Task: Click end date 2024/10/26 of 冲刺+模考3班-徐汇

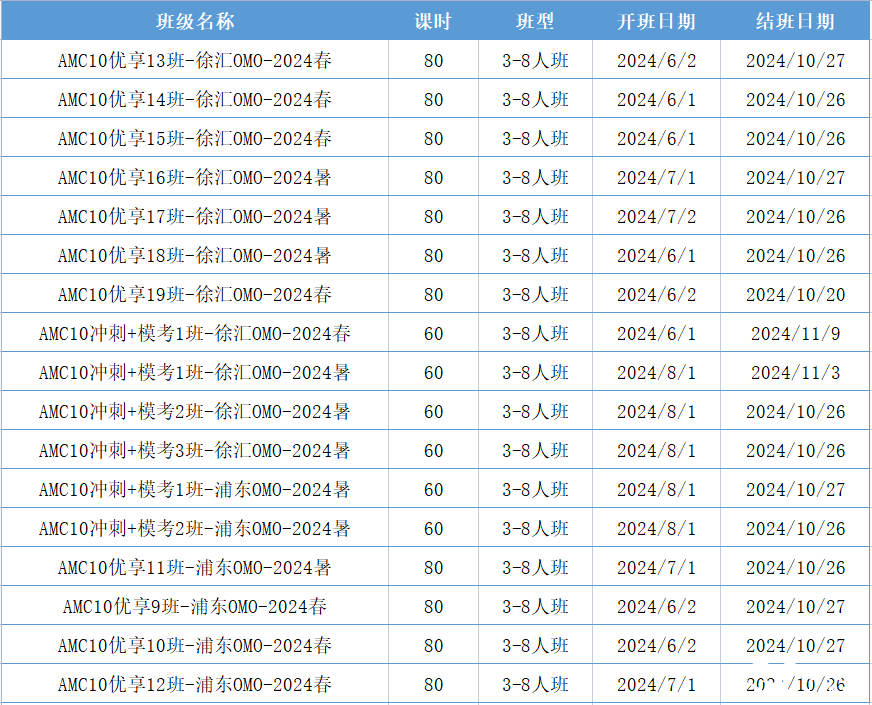Action: (795, 450)
